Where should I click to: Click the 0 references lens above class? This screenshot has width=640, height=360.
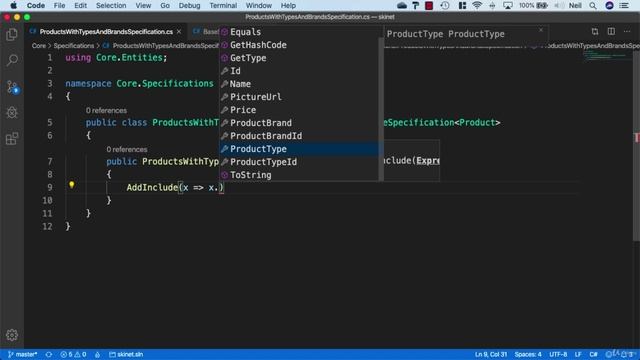point(106,111)
